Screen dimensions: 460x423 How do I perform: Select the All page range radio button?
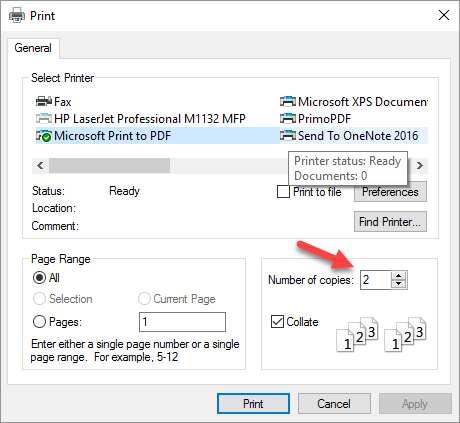click(x=39, y=277)
